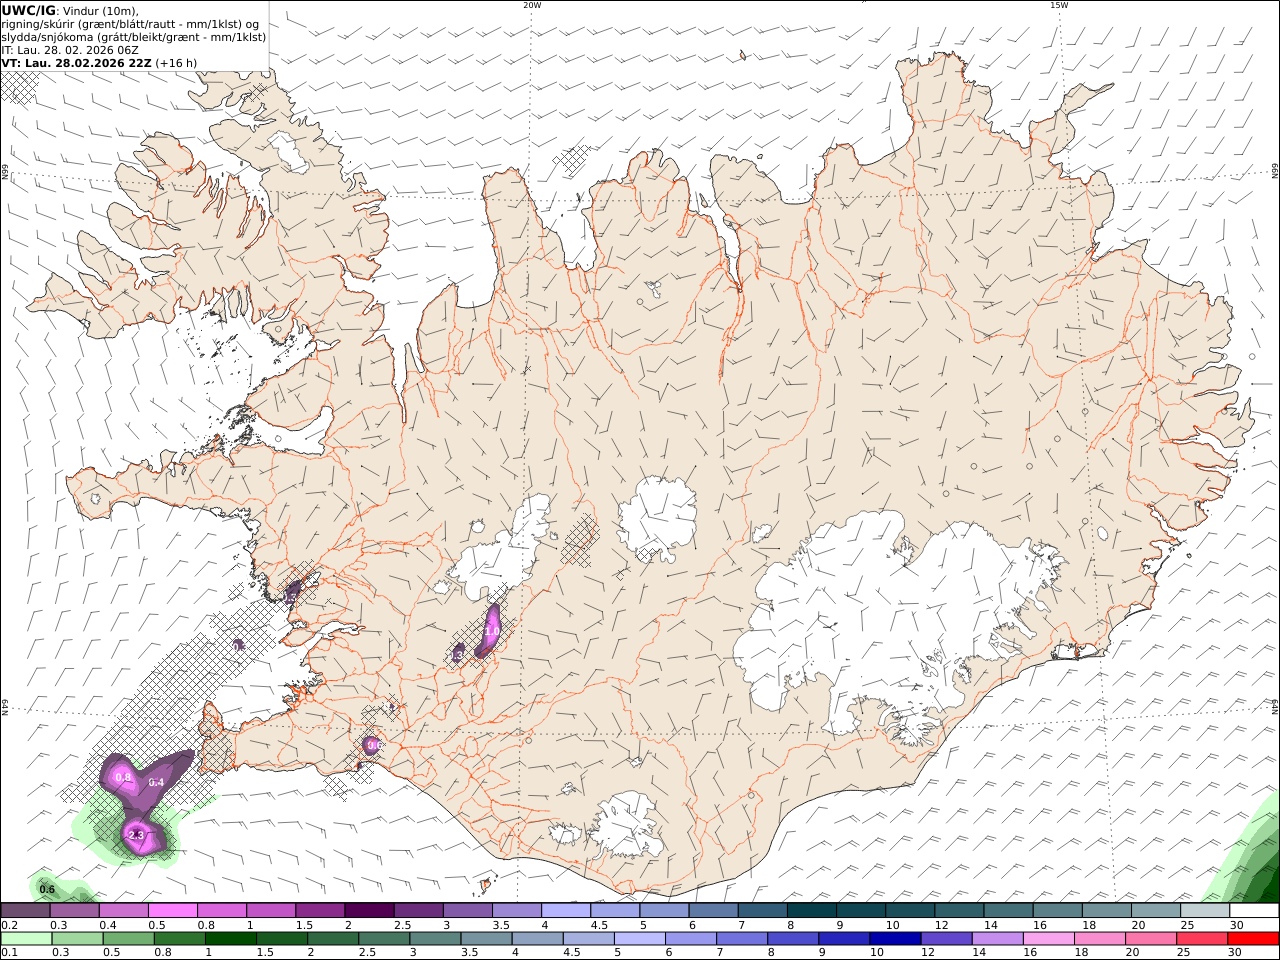Click the 20 pink swatch in the lower legend
This screenshot has height=960, width=1280.
[x=1151, y=939]
